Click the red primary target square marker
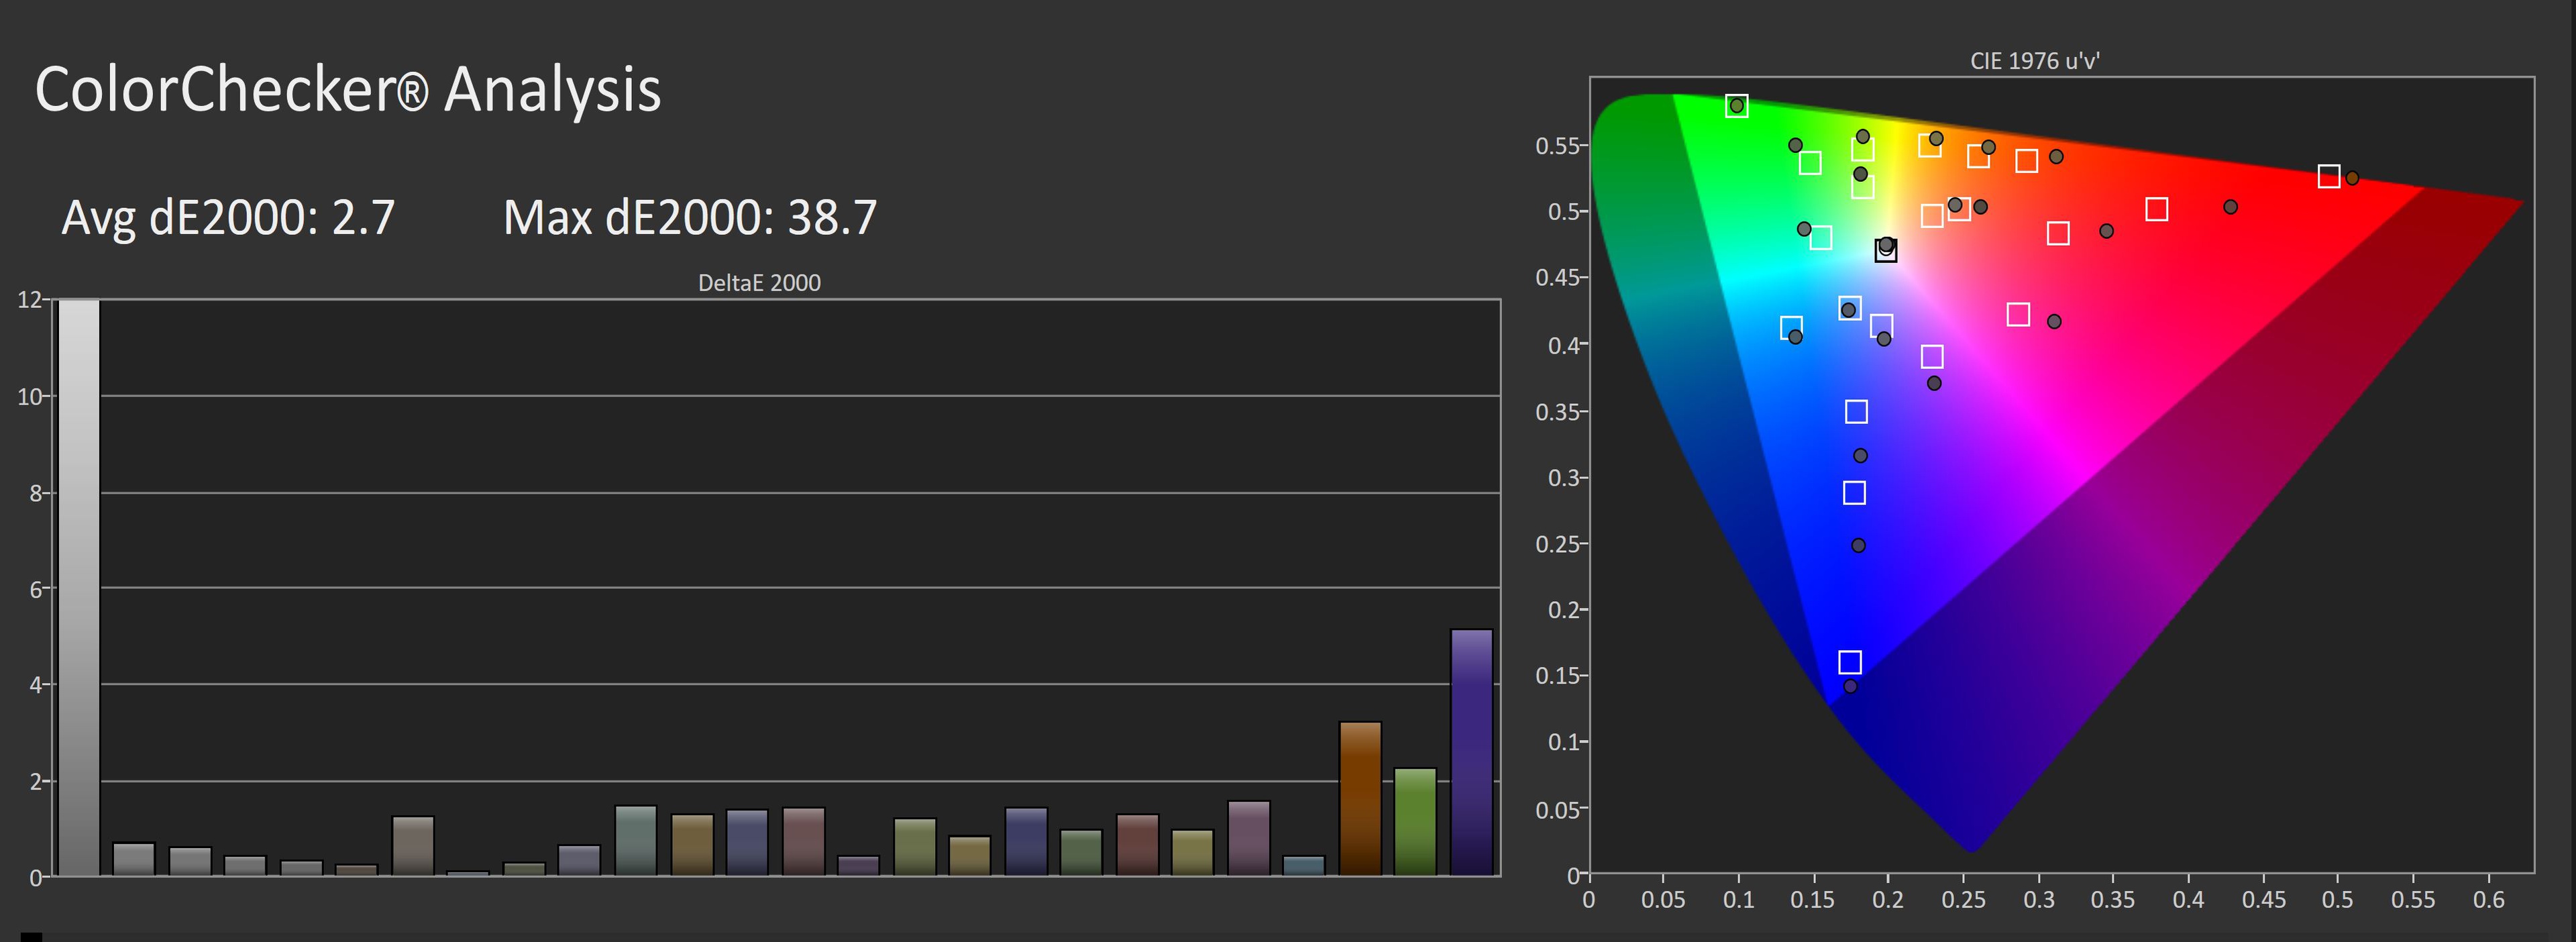The image size is (2576, 942). (2329, 177)
